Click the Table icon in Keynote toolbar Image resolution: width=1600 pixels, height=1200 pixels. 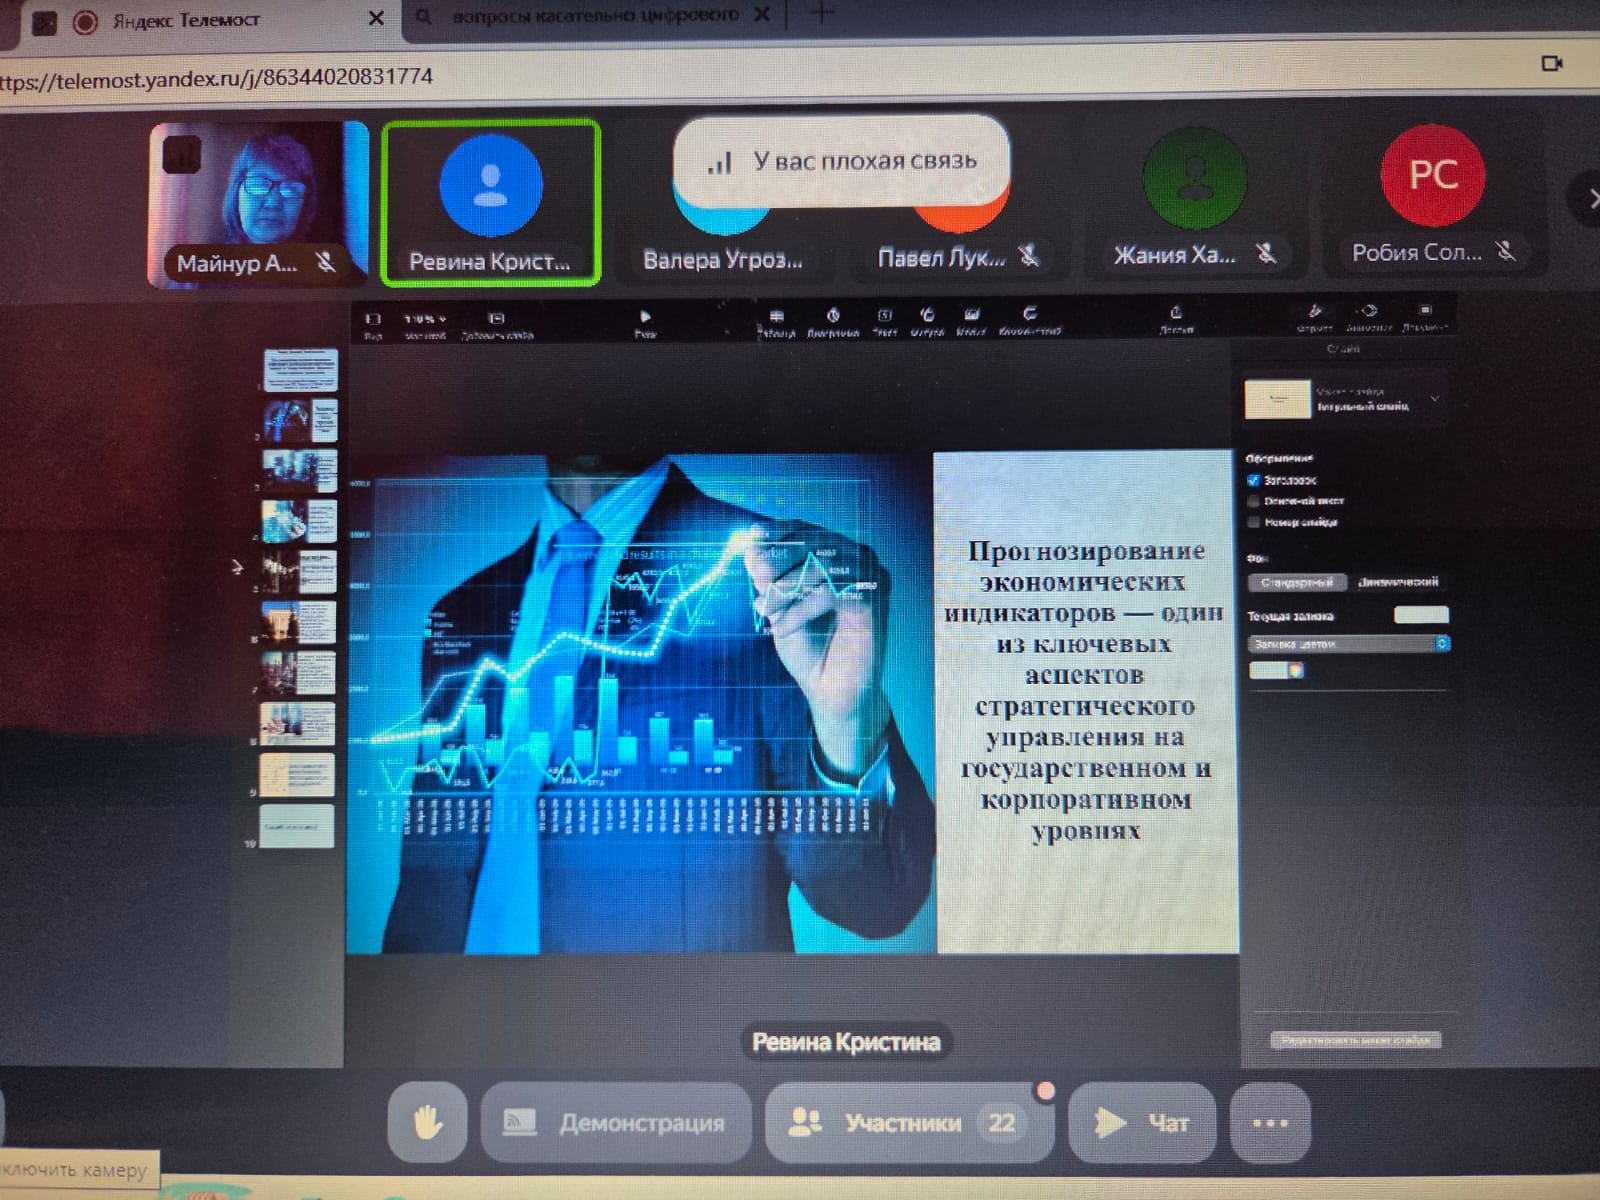point(776,318)
